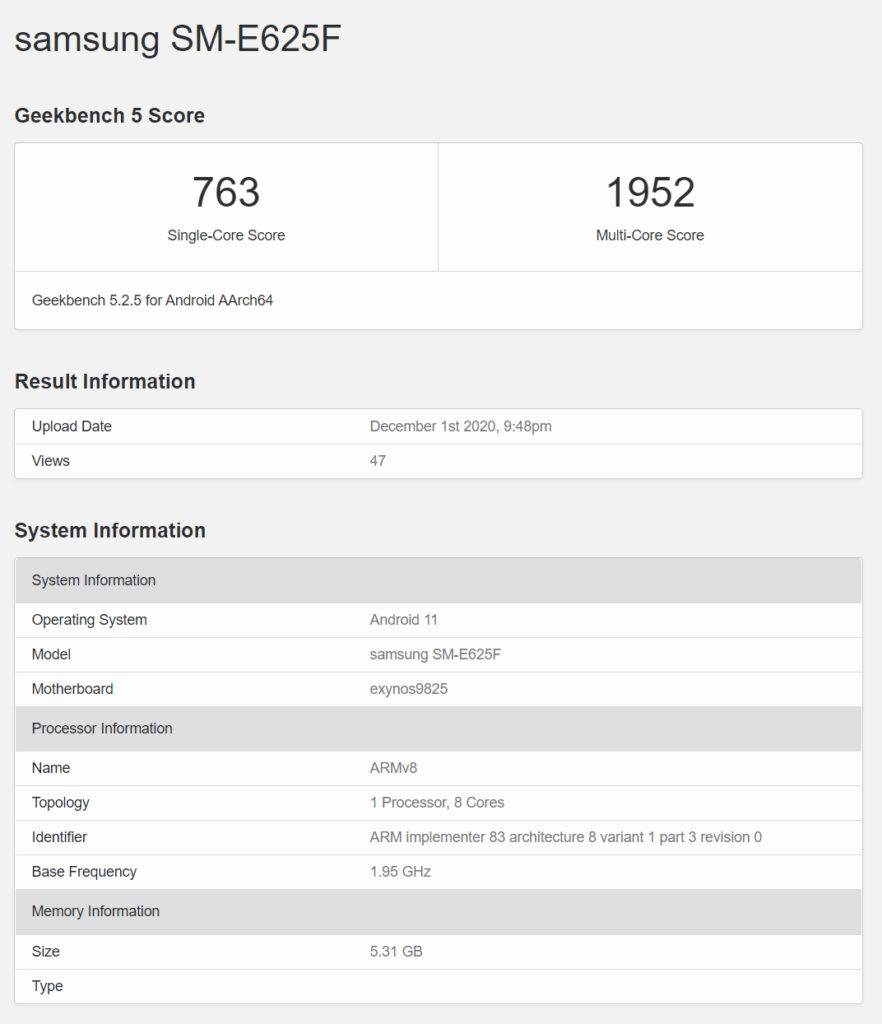Click the Type row label
This screenshot has height=1024, width=882.
[x=47, y=986]
